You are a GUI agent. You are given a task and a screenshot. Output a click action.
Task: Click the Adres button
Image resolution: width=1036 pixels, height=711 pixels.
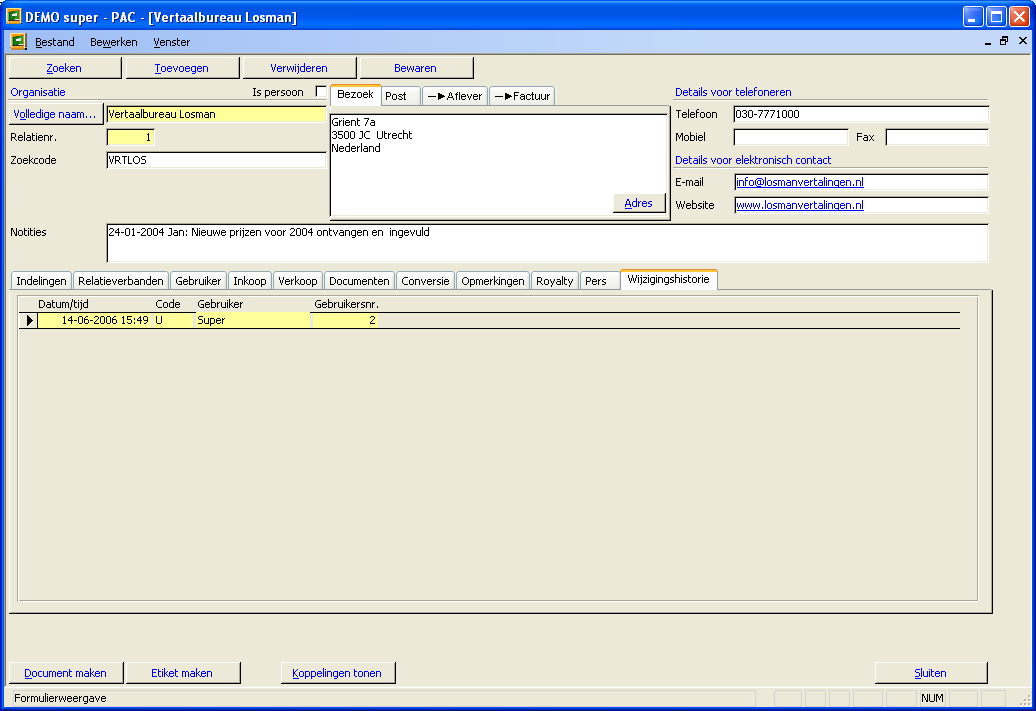pos(638,203)
